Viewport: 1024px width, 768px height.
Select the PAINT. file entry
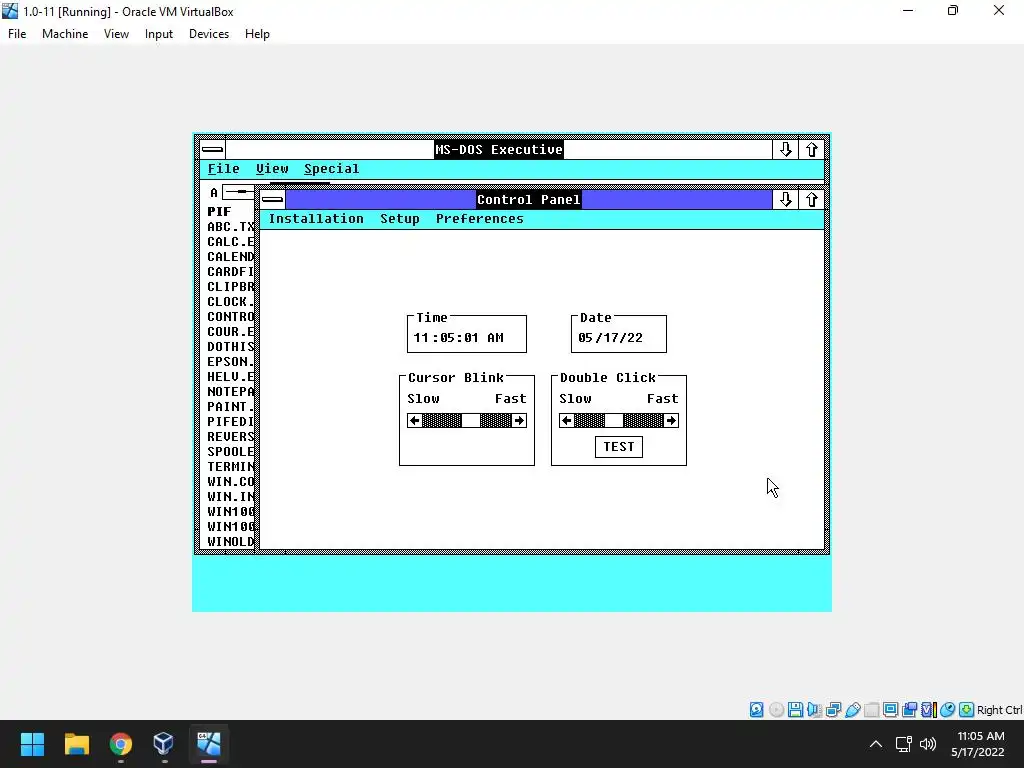pos(231,407)
